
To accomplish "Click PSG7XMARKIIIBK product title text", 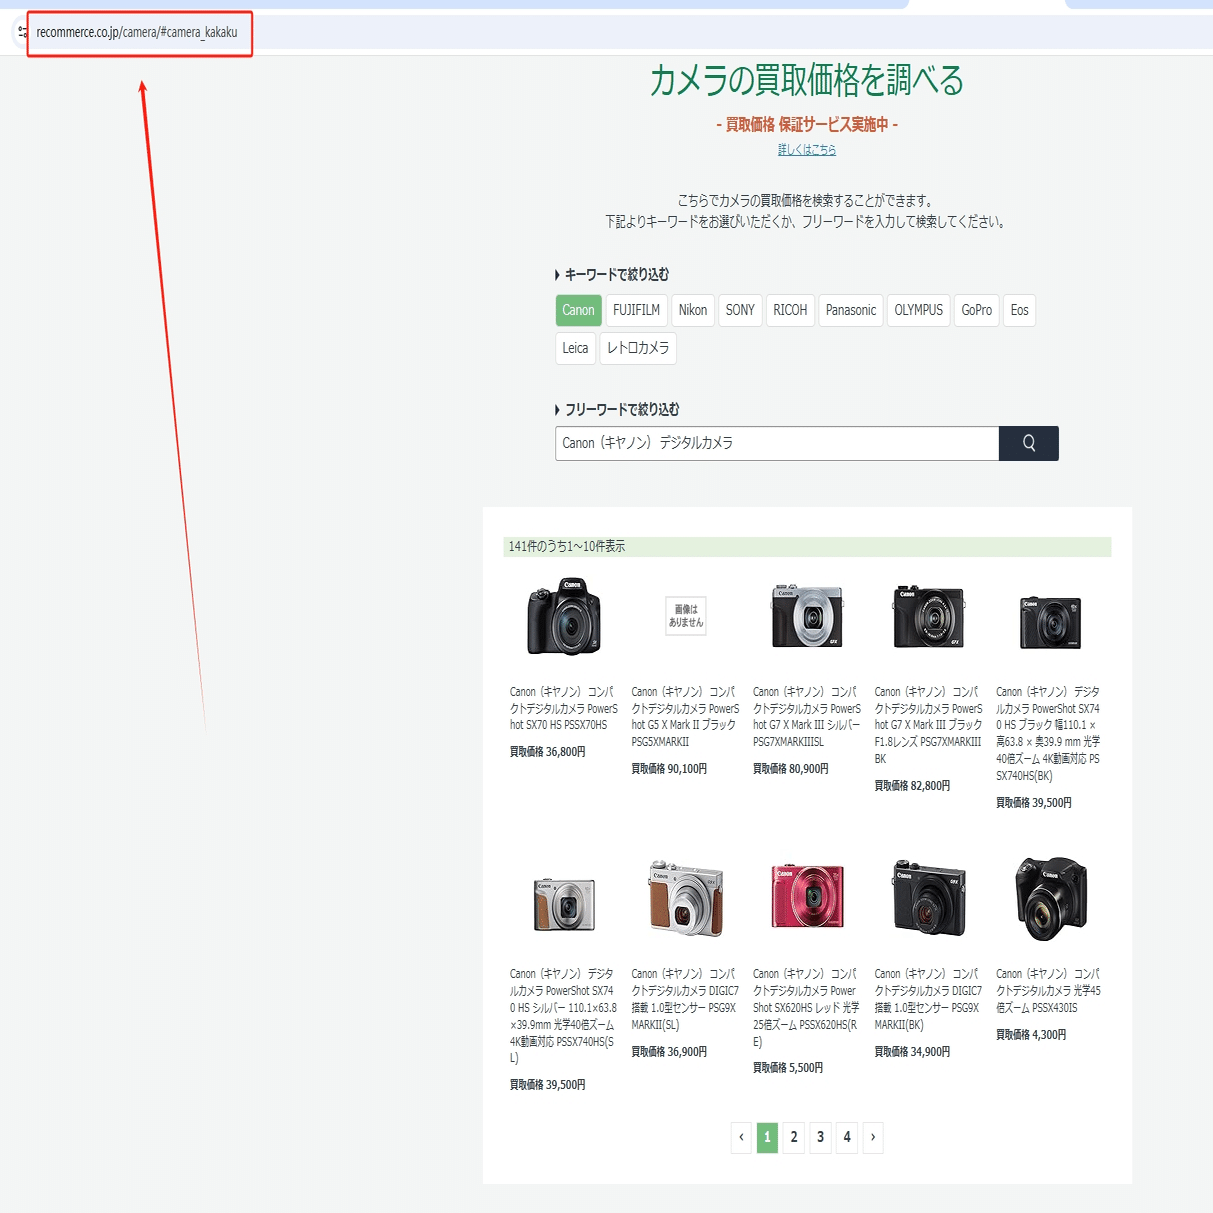I will [x=929, y=725].
